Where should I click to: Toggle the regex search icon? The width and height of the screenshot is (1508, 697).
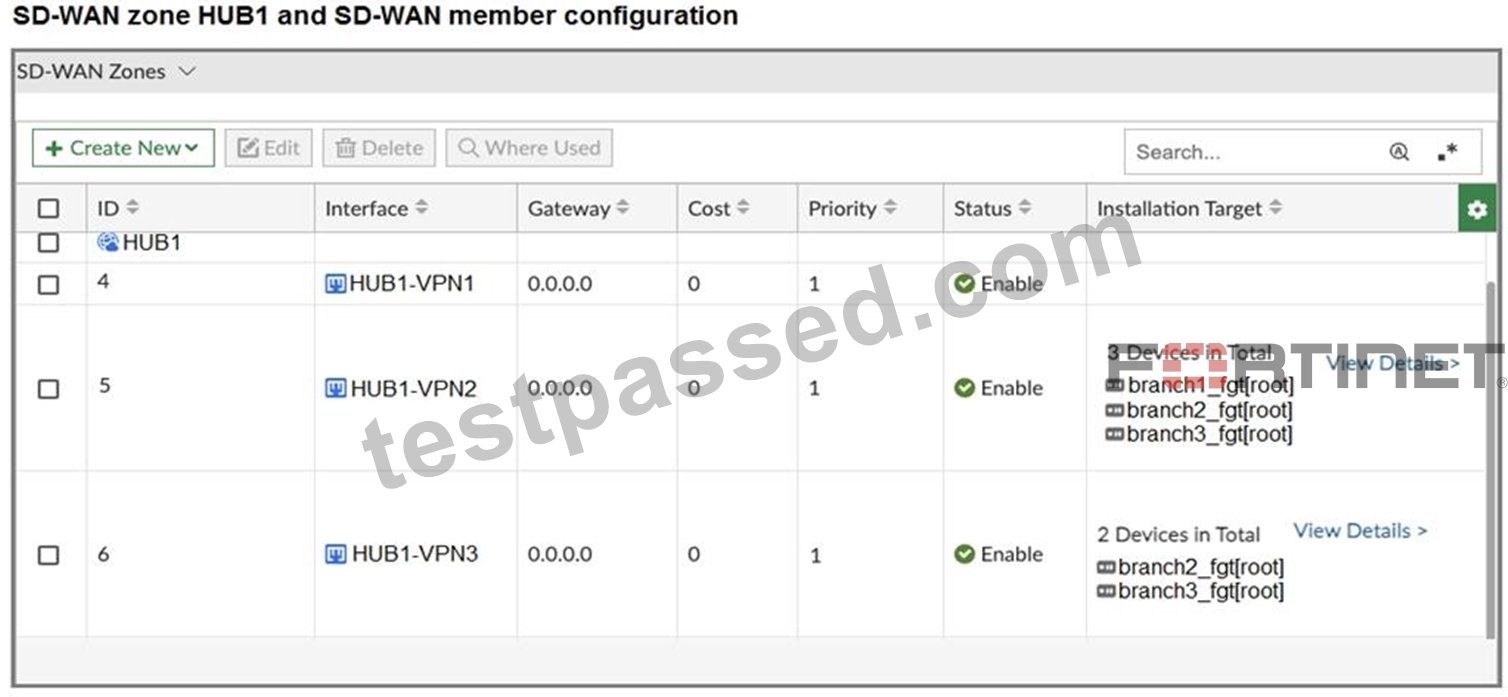tap(1447, 152)
